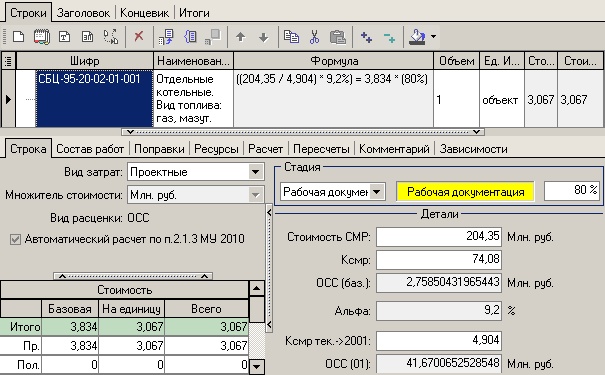The height and width of the screenshot is (375, 605).
Task: Open the Множитель стоимости dropdown
Action: tap(255, 195)
